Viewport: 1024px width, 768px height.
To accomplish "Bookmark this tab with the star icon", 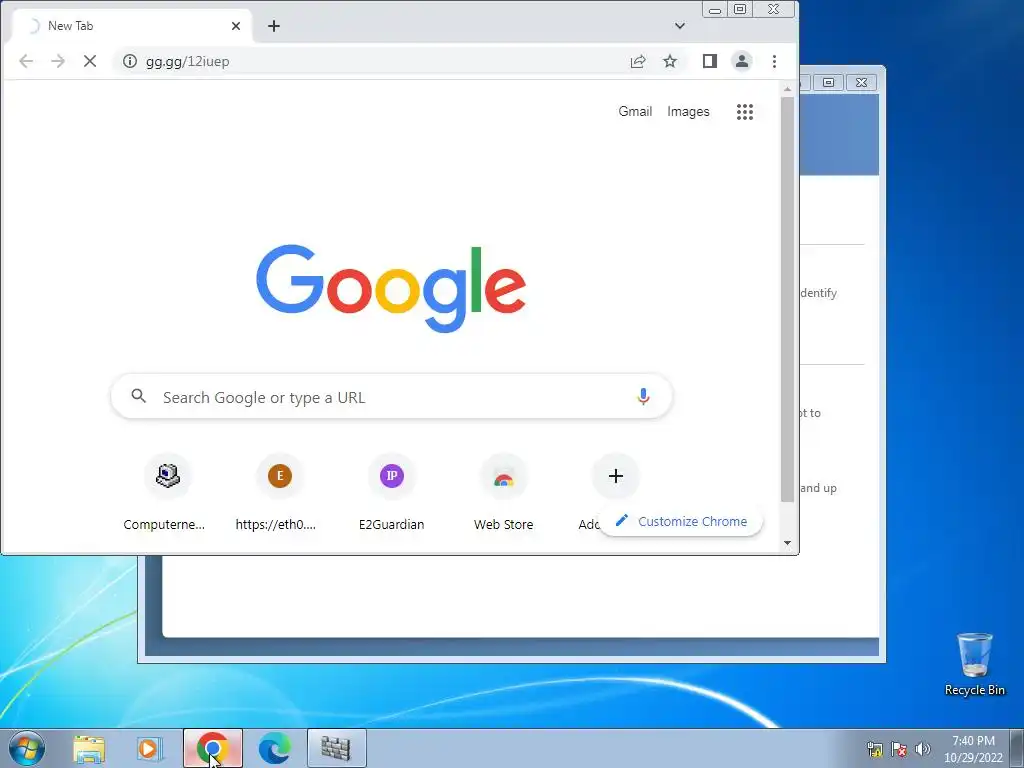I will point(670,61).
